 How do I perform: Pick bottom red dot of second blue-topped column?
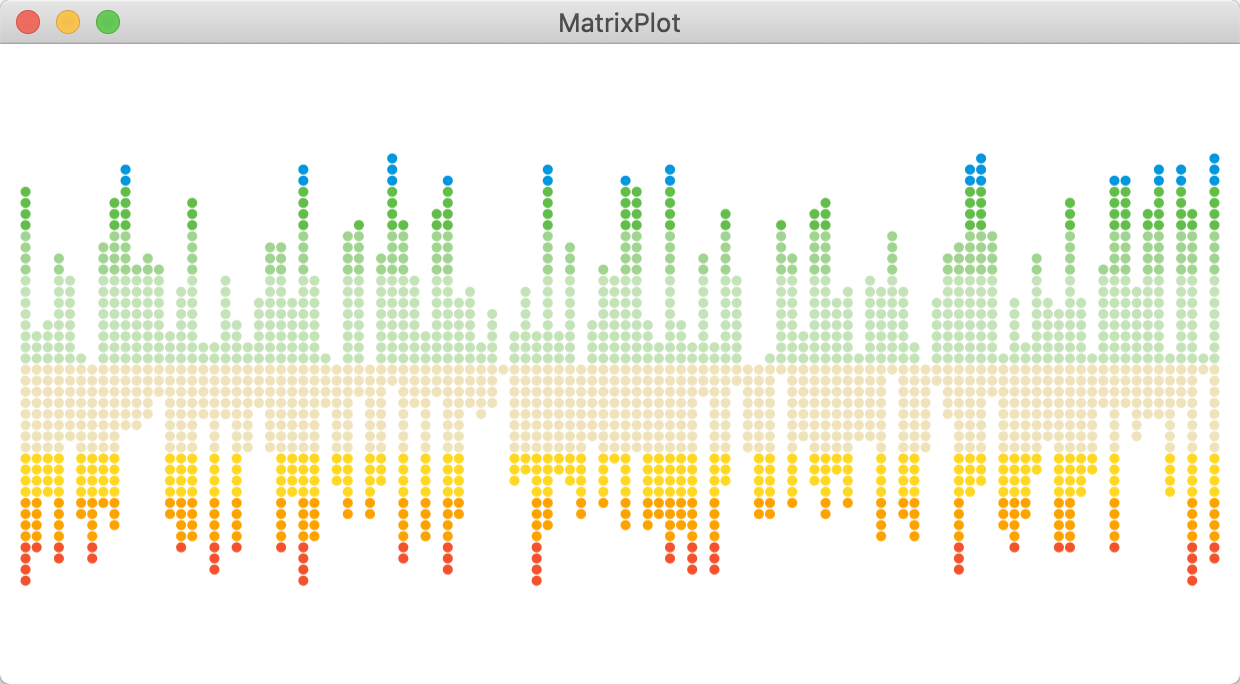[x=303, y=580]
